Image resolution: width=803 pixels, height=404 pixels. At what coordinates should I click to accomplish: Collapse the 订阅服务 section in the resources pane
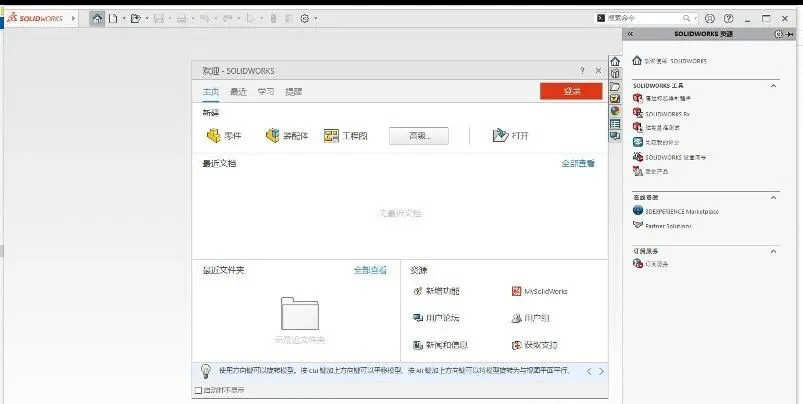coord(773,251)
